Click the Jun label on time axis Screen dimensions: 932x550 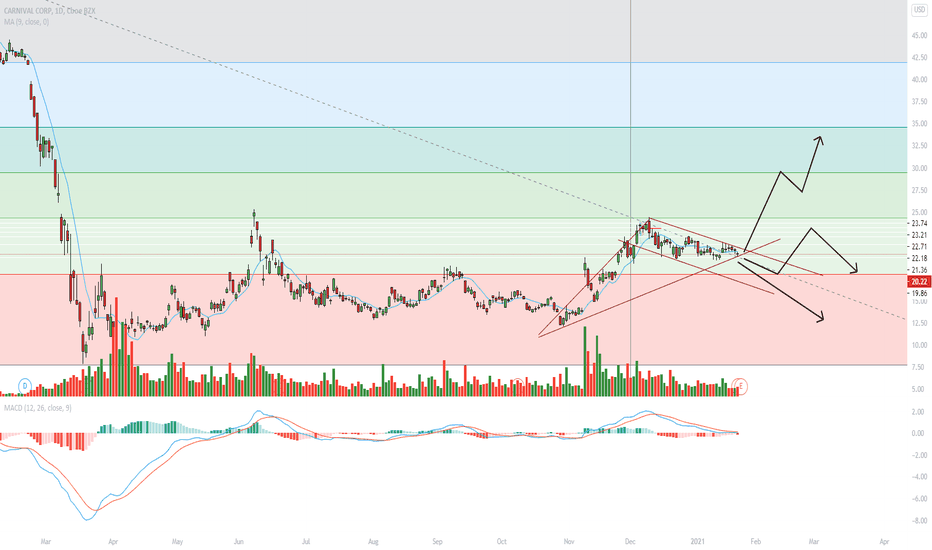[x=239, y=542]
